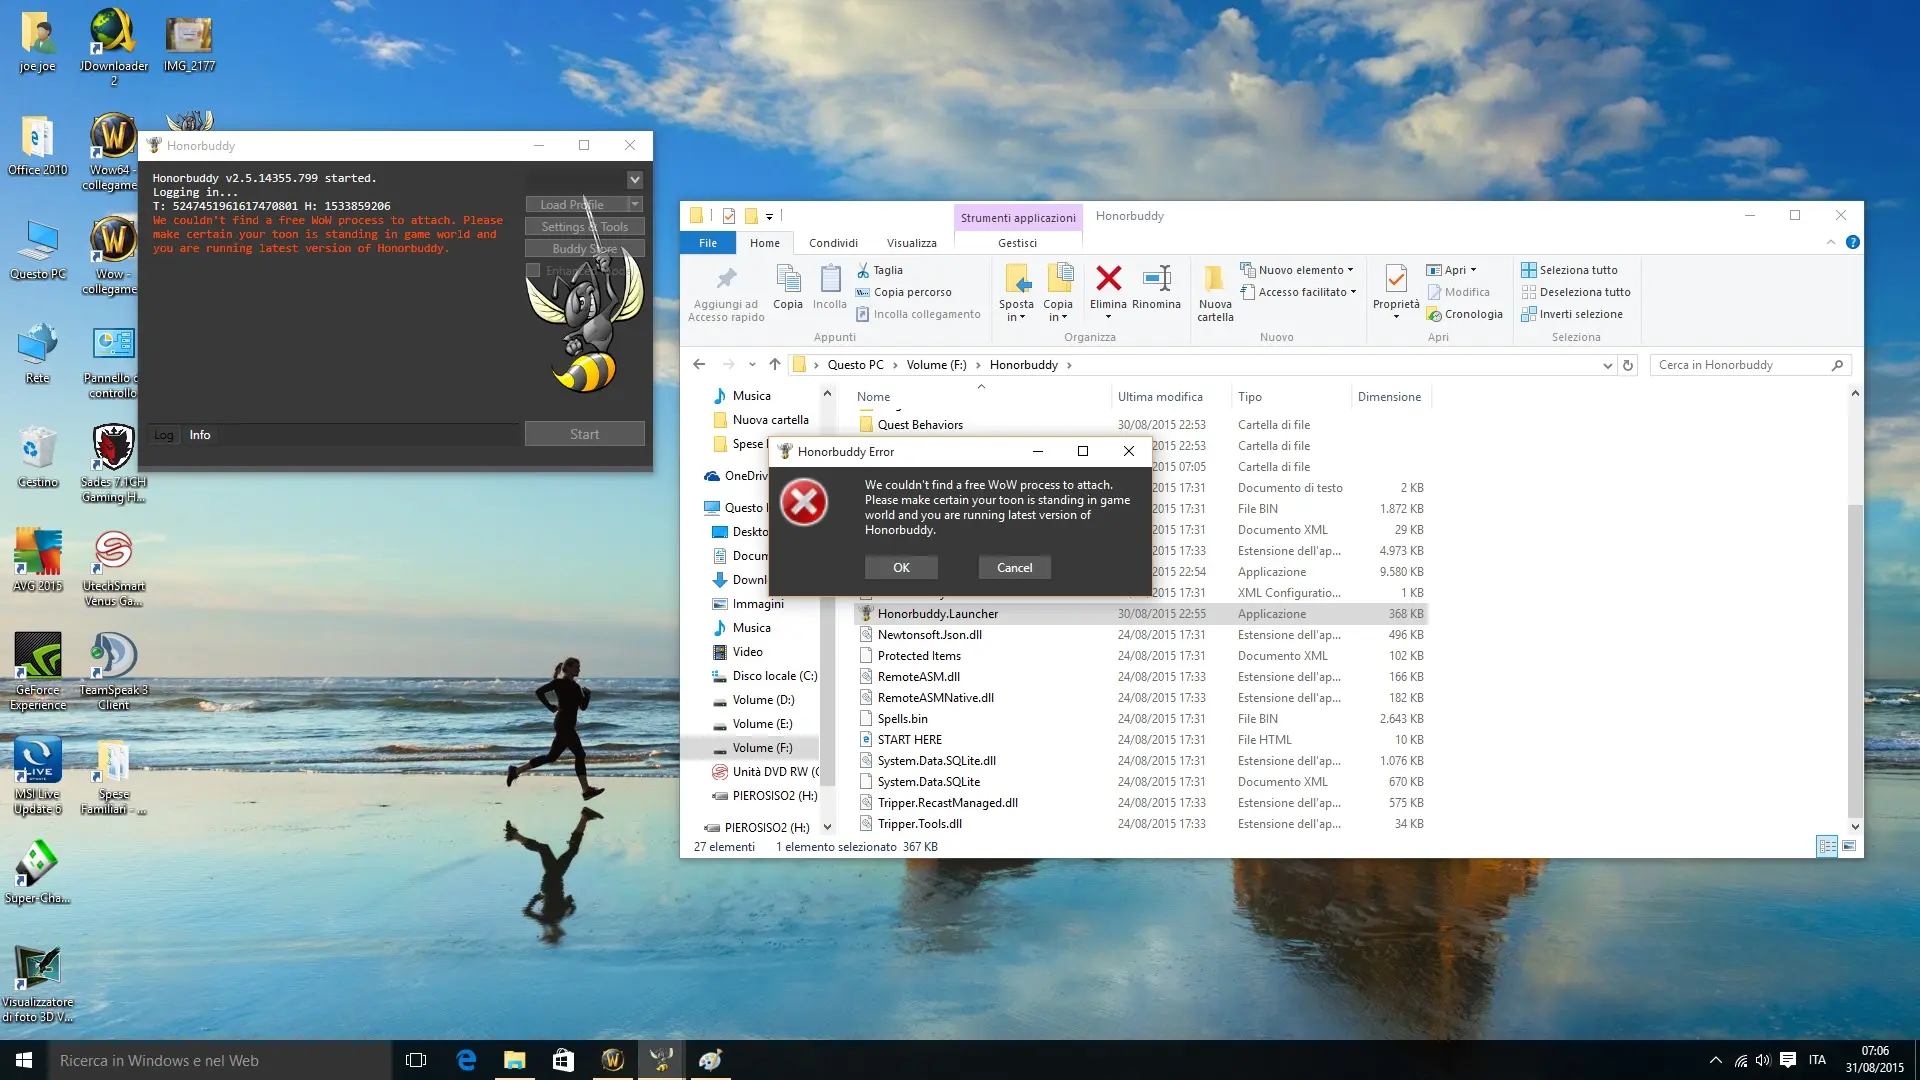Click the Proprietà checkmark icon
1920x1080 pixels.
(1396, 279)
